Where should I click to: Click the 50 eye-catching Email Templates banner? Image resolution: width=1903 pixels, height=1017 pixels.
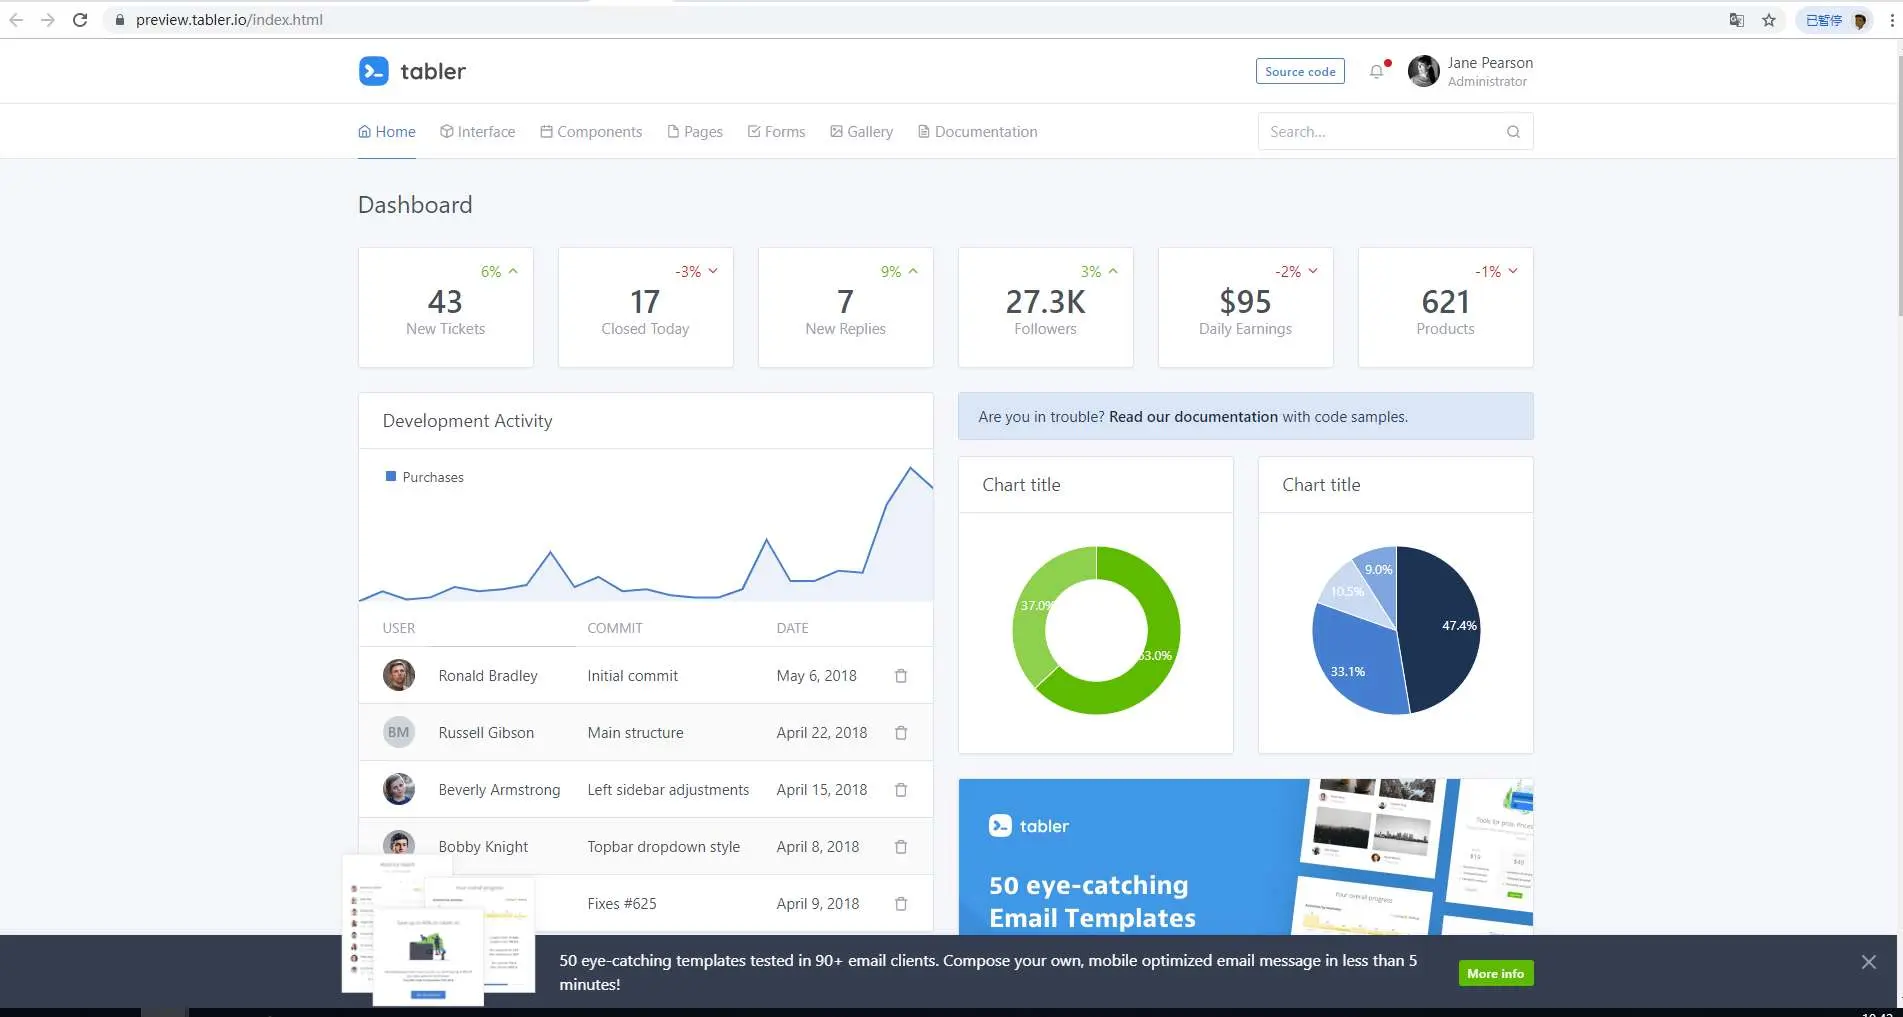pos(1245,857)
